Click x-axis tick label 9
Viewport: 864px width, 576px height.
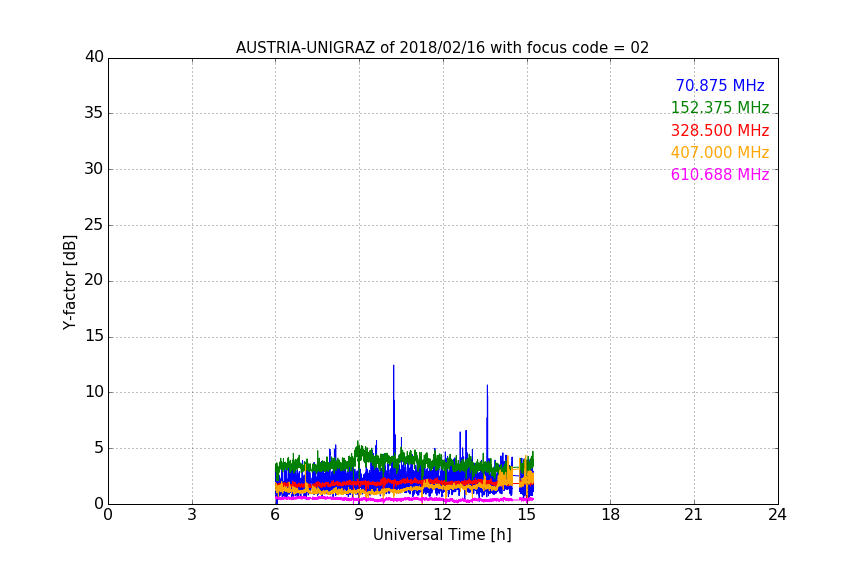[359, 516]
